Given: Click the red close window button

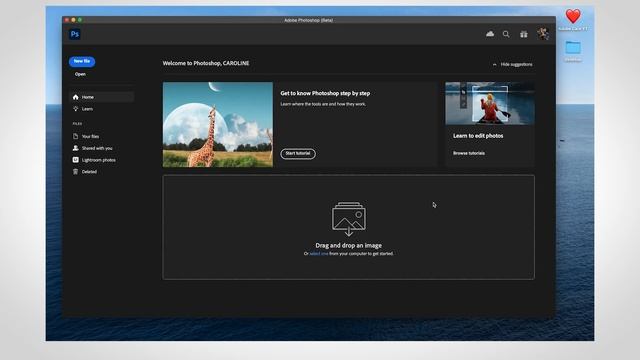Looking at the screenshot, I should point(67,20).
